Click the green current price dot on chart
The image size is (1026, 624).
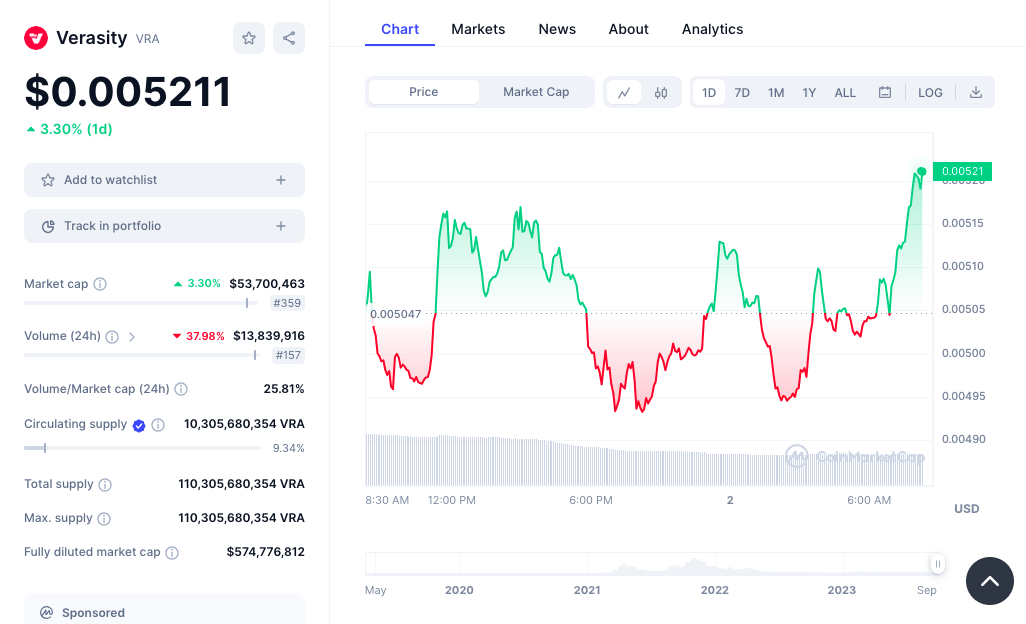(921, 171)
